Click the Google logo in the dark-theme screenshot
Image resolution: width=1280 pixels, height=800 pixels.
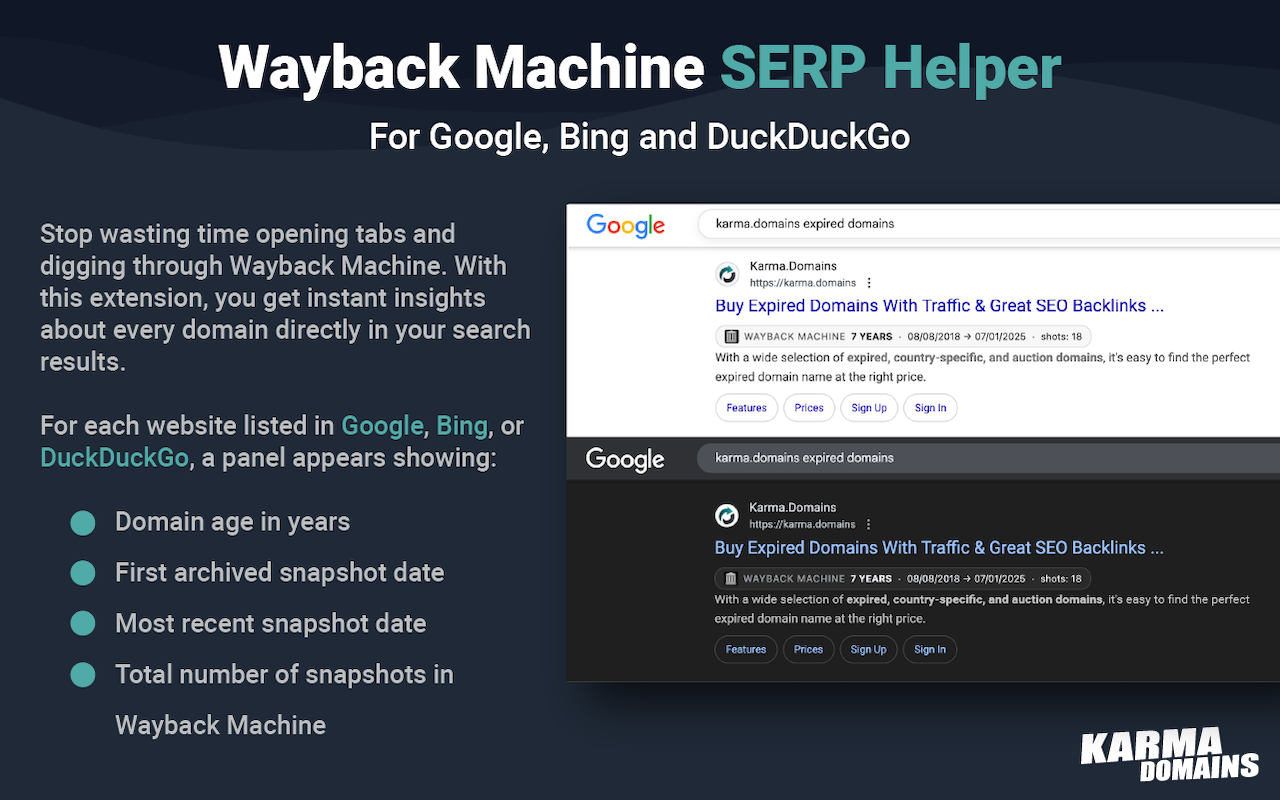[625, 459]
